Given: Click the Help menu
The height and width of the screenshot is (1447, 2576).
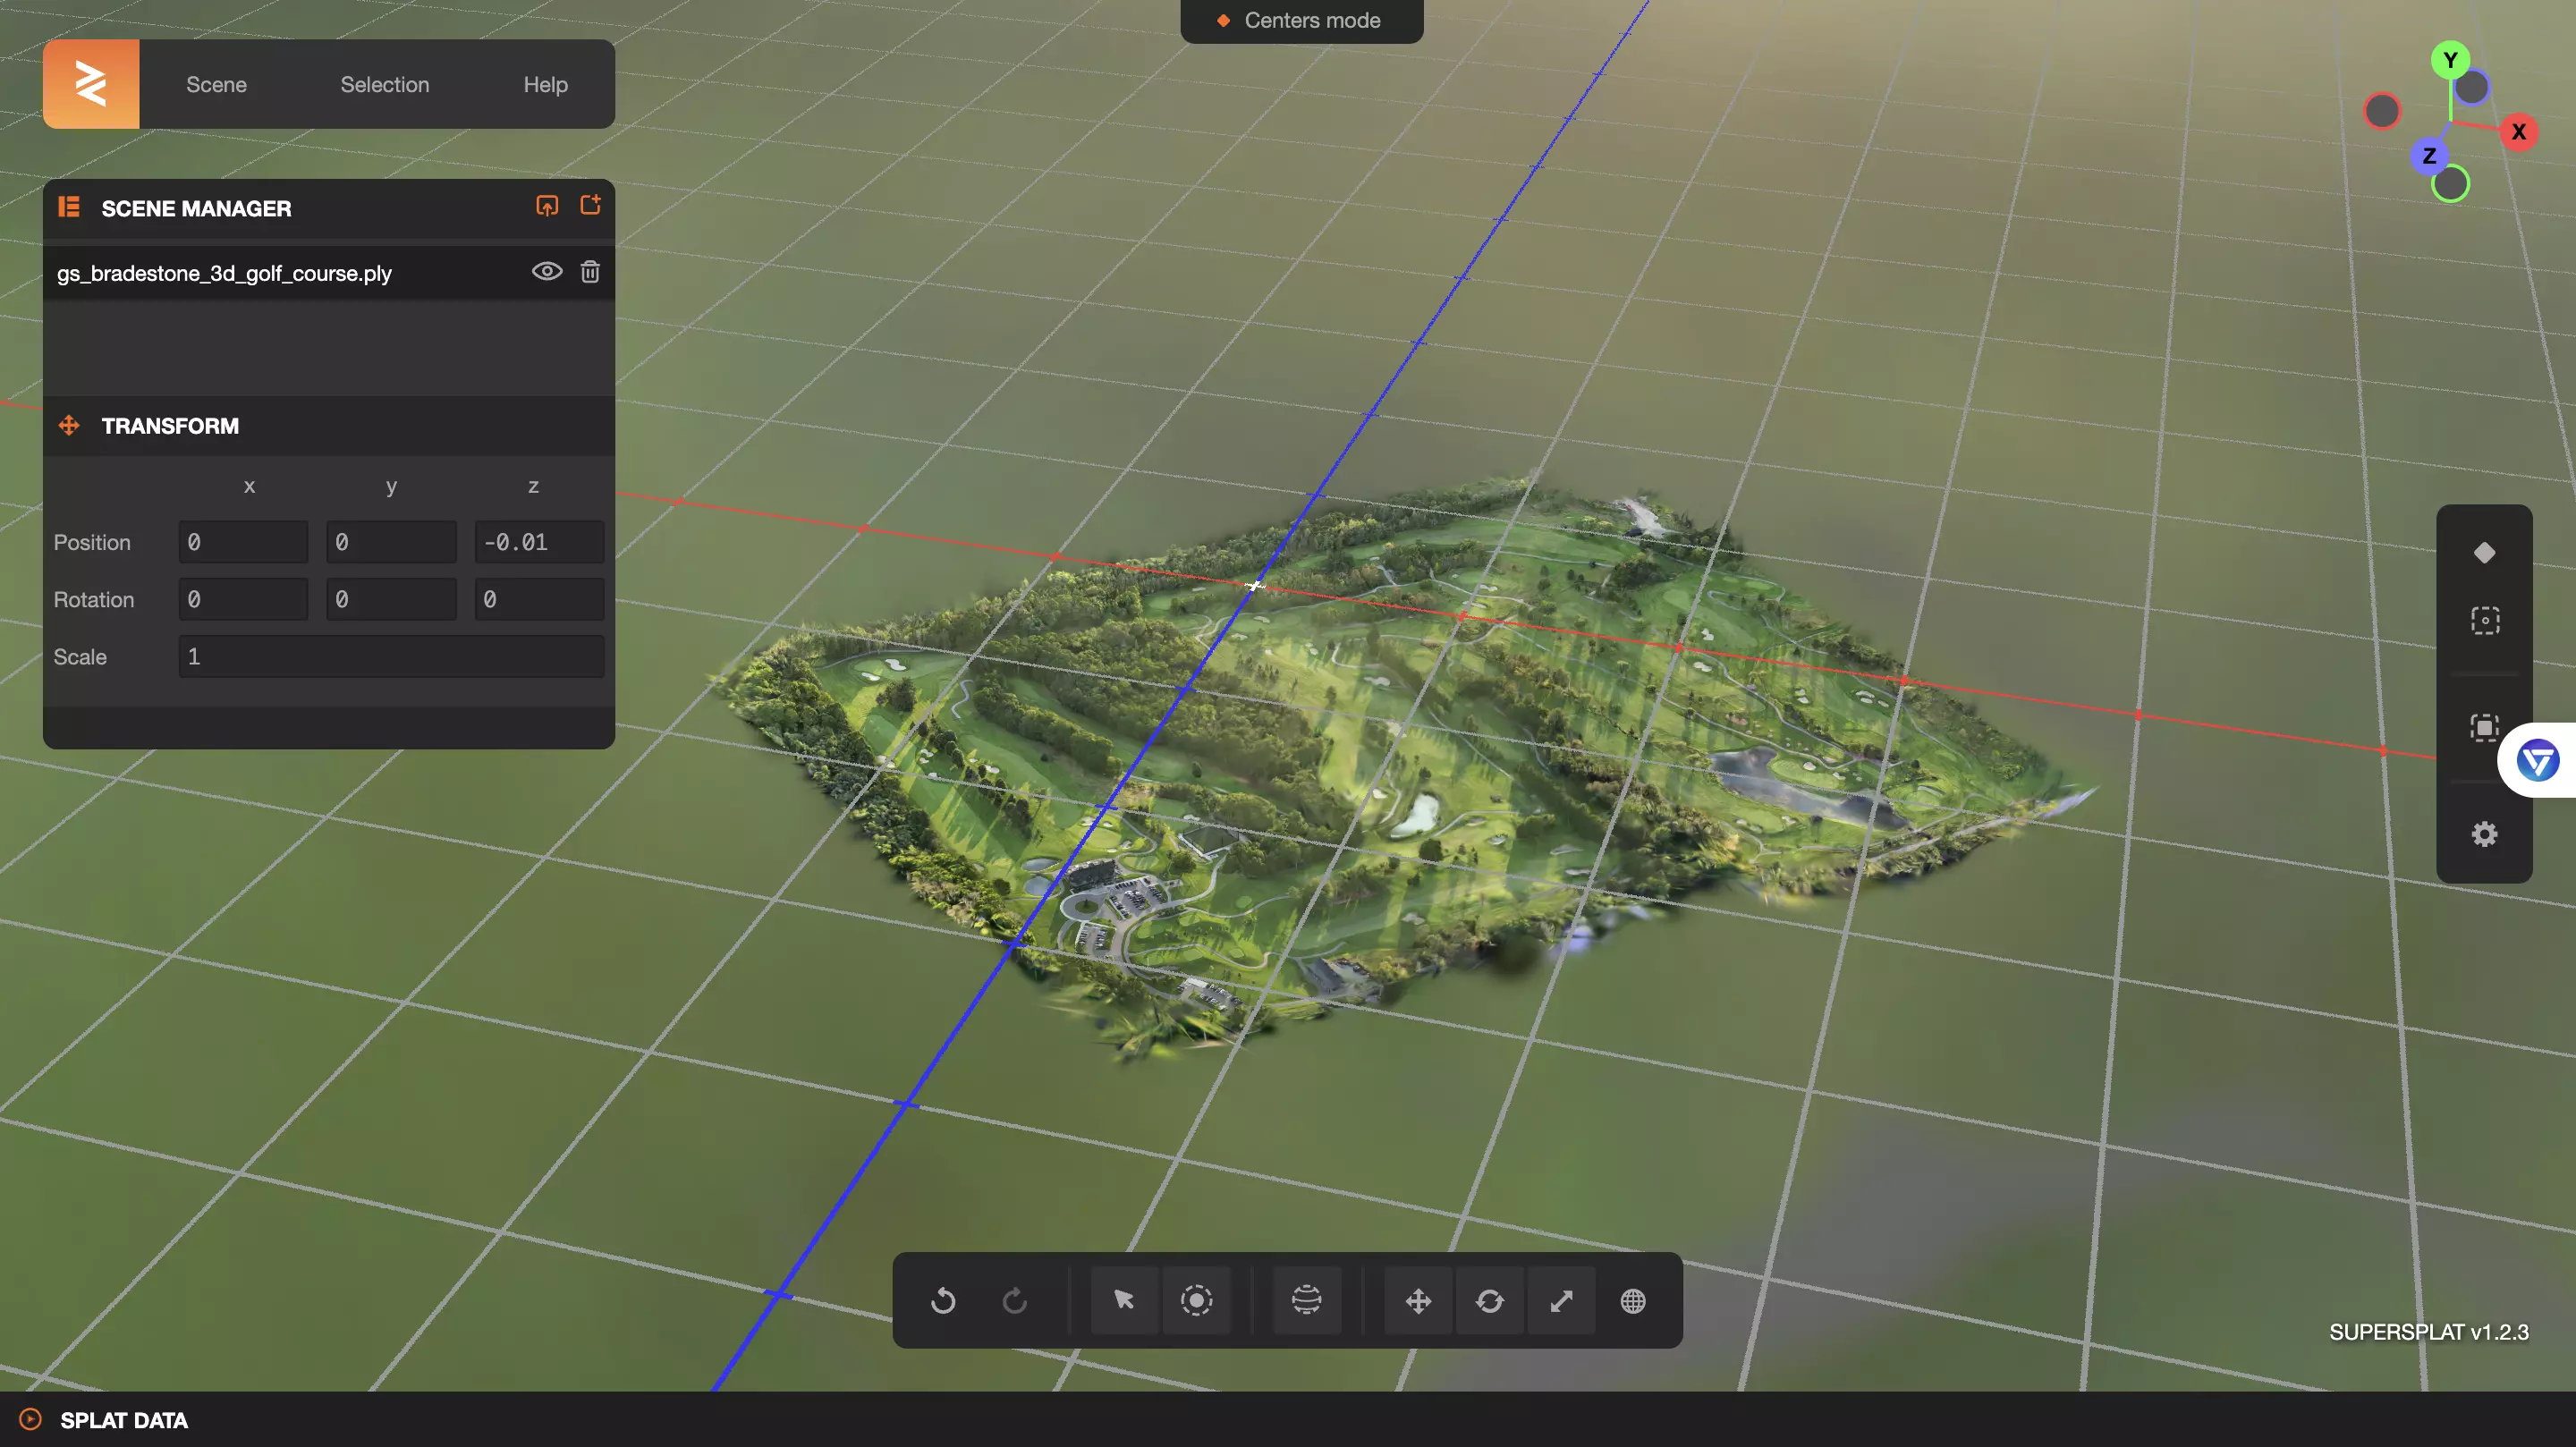Looking at the screenshot, I should tap(545, 84).
